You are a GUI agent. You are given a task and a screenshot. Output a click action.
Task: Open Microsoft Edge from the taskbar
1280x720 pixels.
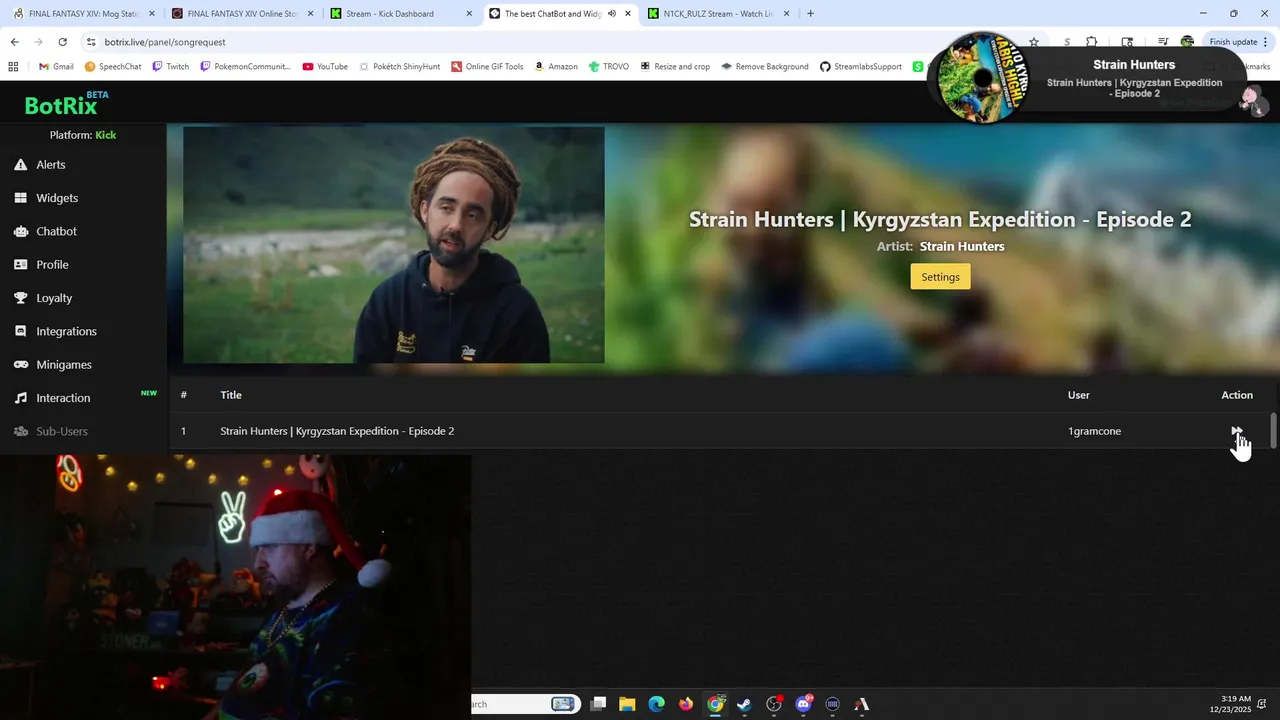pyautogui.click(x=656, y=704)
